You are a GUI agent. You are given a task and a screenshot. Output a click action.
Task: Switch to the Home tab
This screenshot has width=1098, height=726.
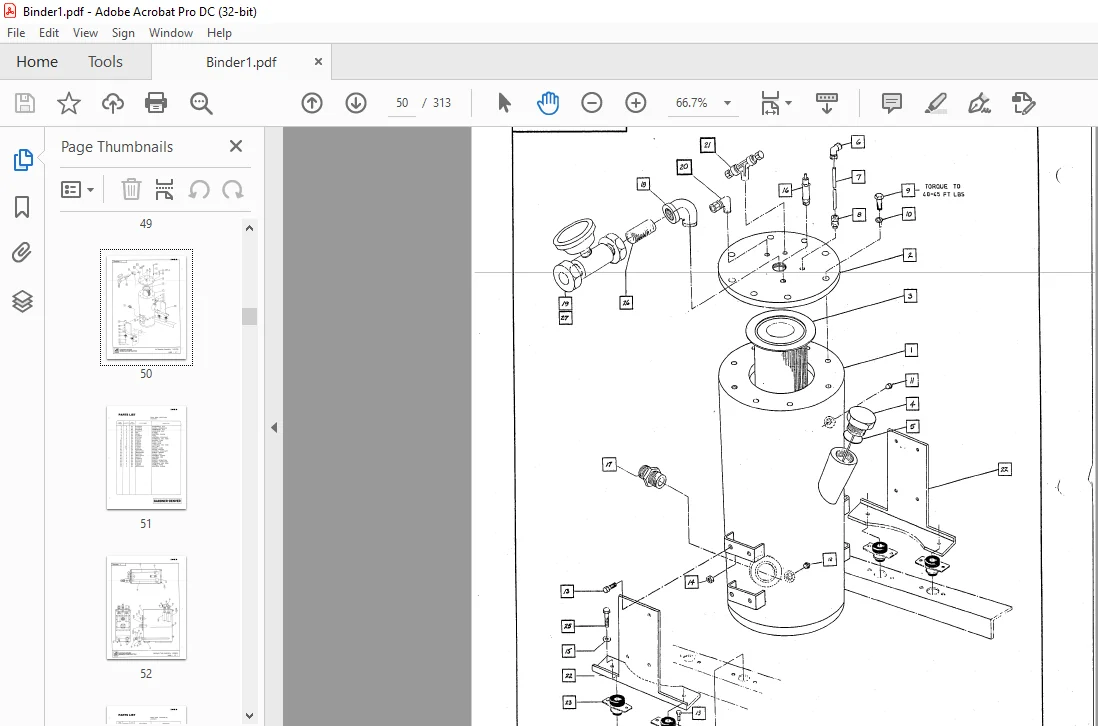click(x=37, y=62)
